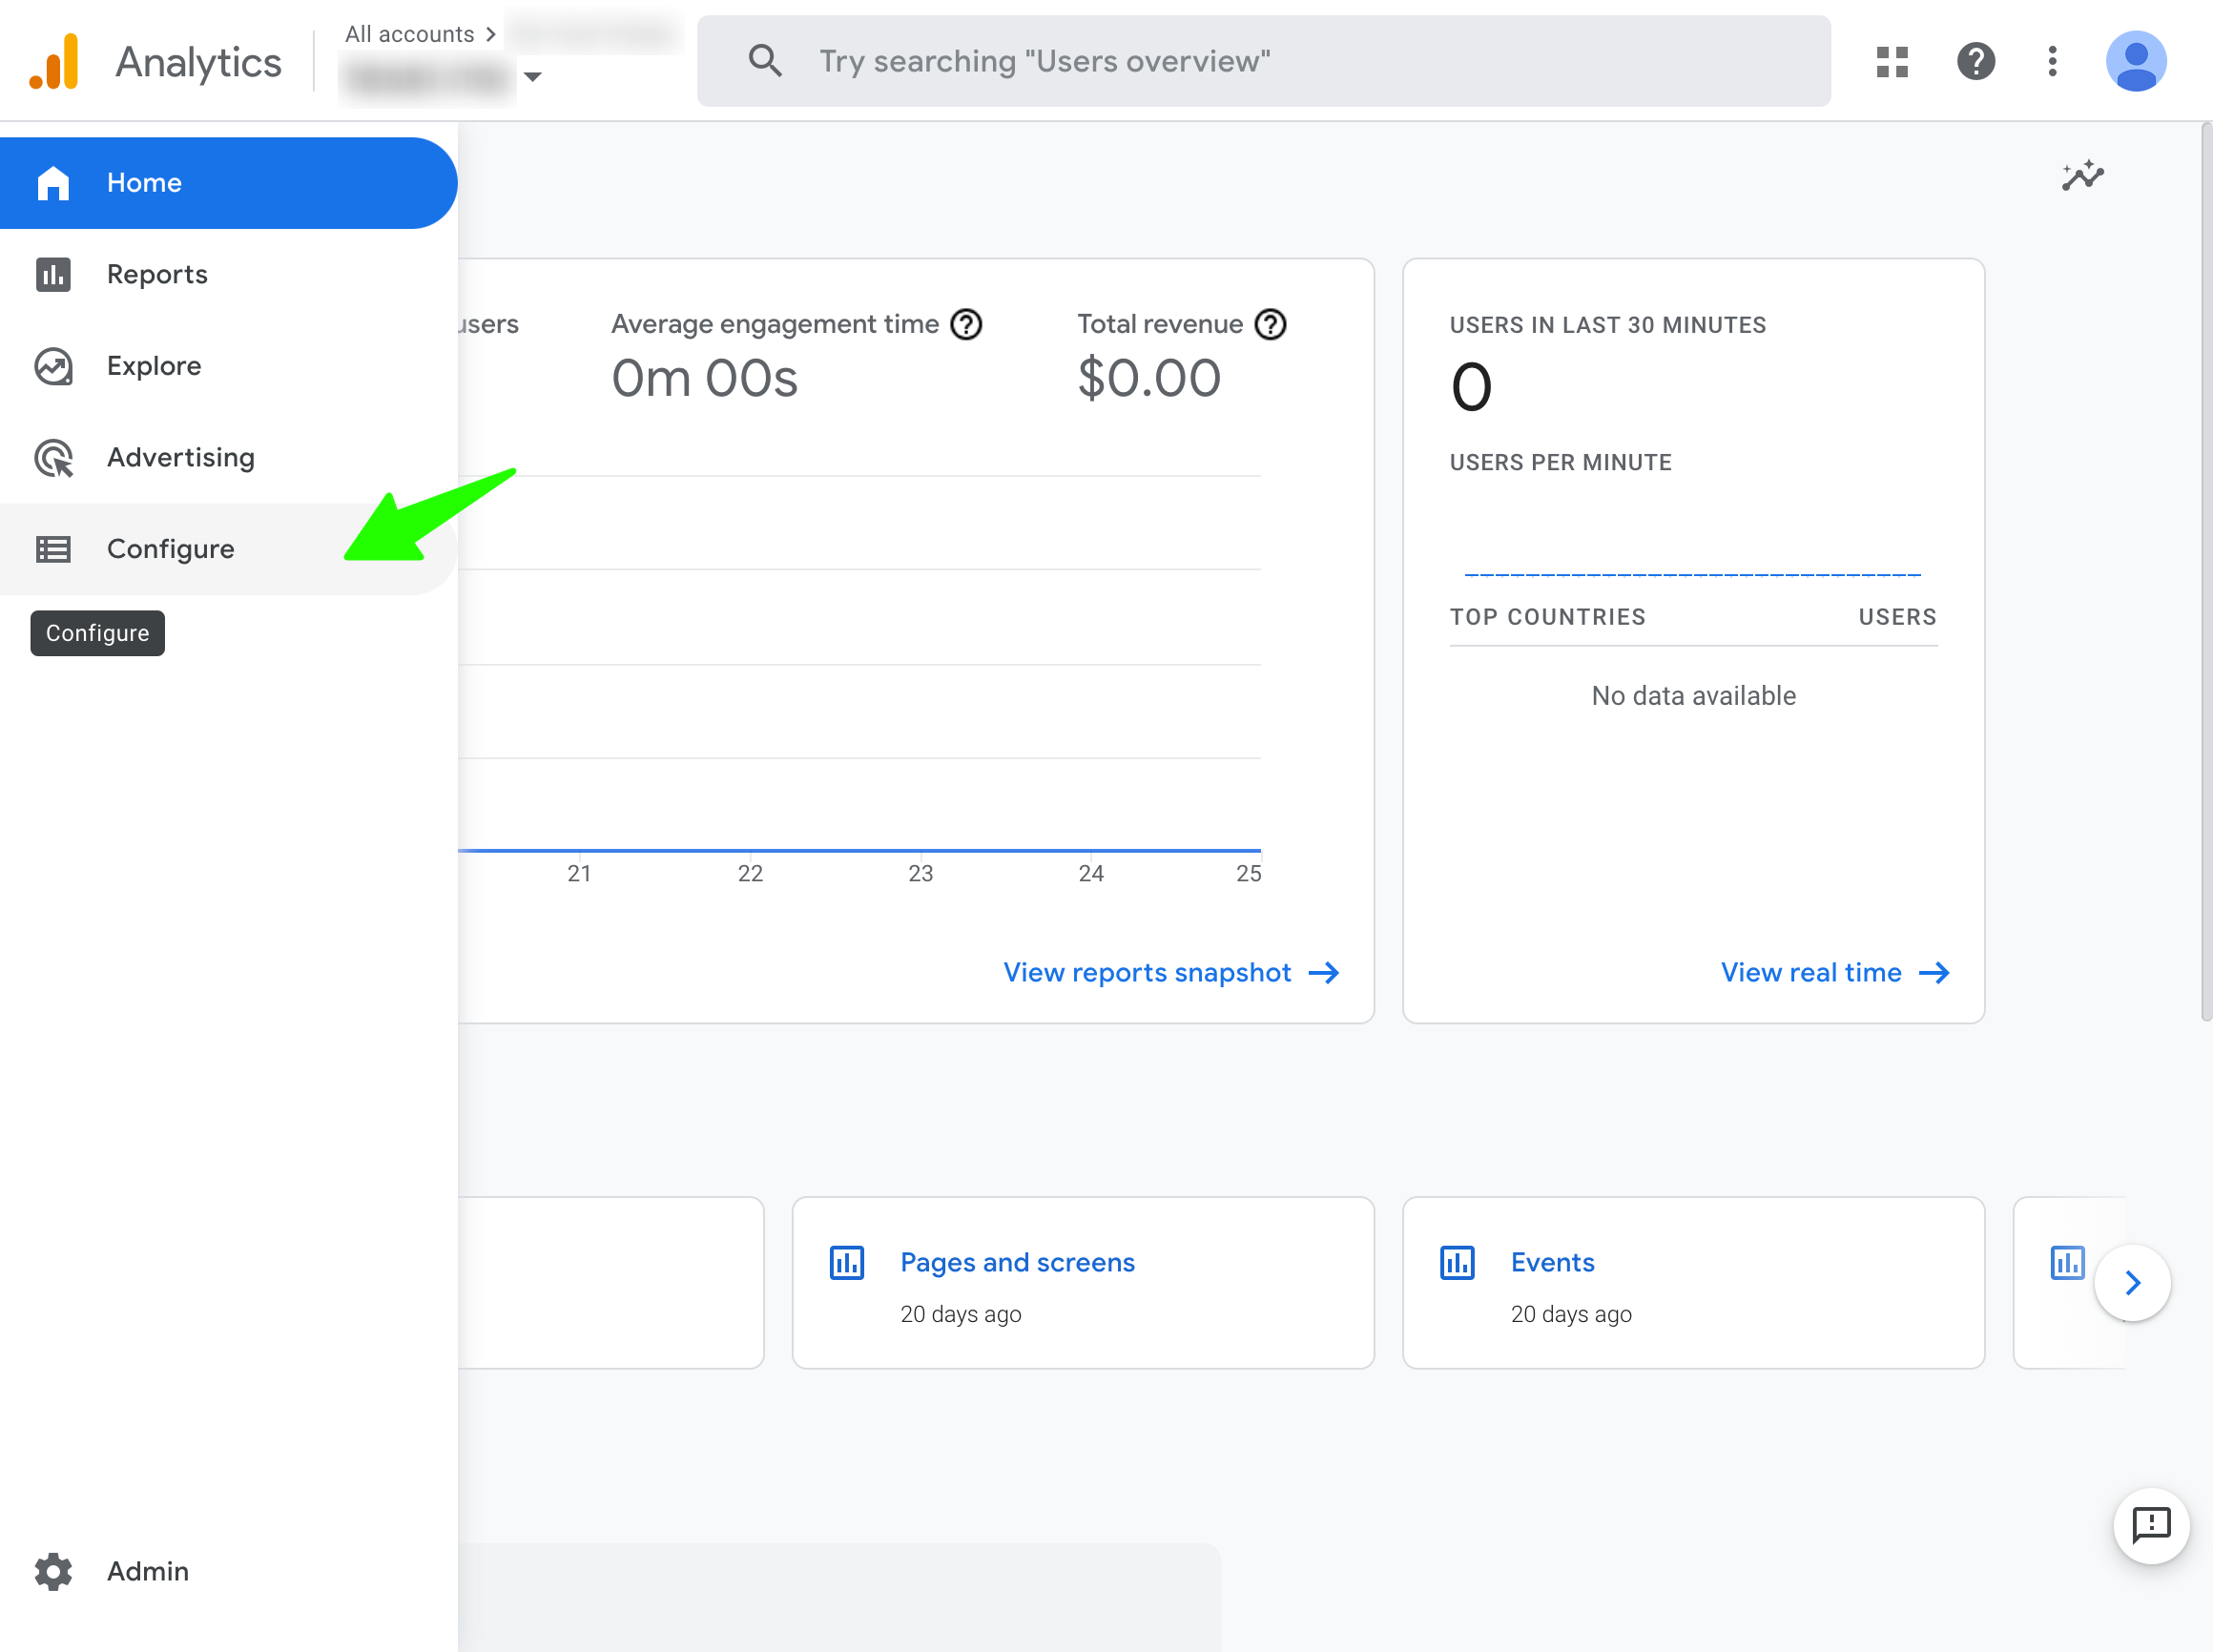Open the Pages and screens card

pos(1017,1262)
